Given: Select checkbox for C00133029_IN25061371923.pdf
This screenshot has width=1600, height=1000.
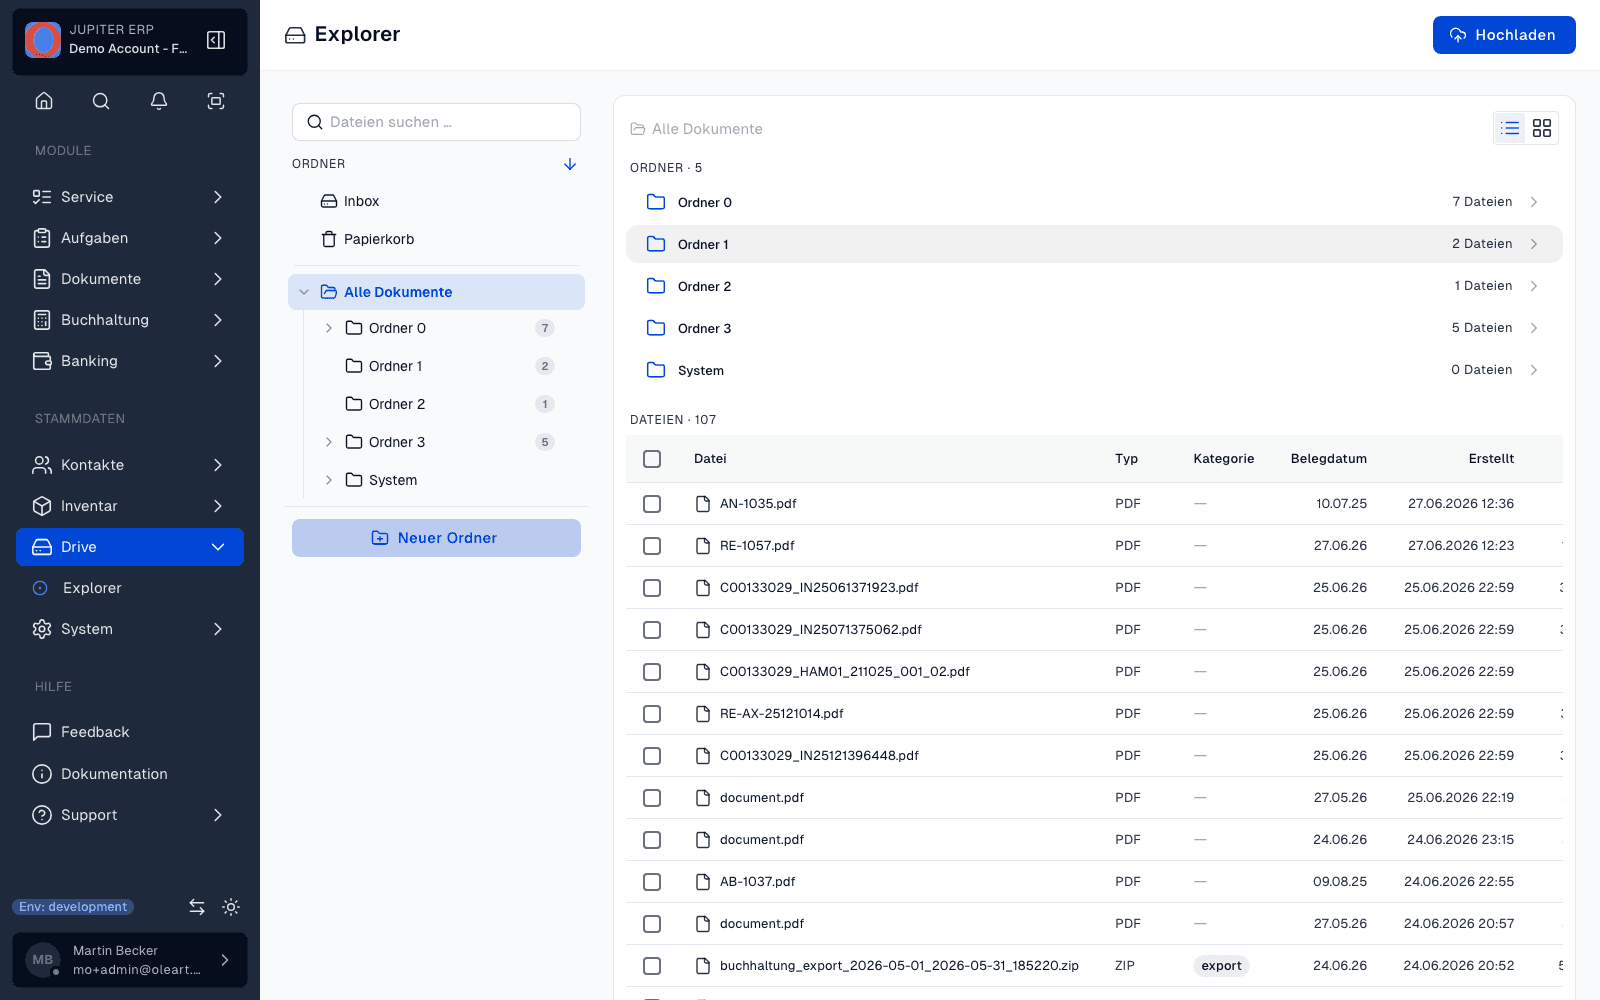Looking at the screenshot, I should [652, 588].
